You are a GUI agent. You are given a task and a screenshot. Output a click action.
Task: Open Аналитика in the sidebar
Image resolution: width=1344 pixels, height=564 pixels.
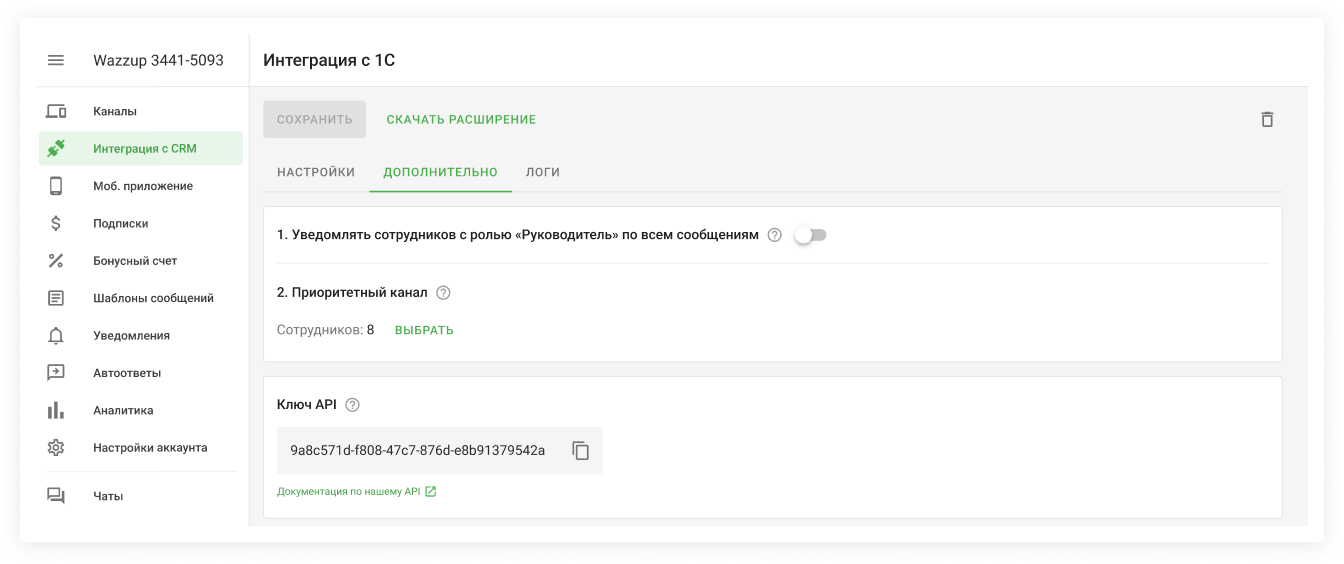[x=123, y=410]
